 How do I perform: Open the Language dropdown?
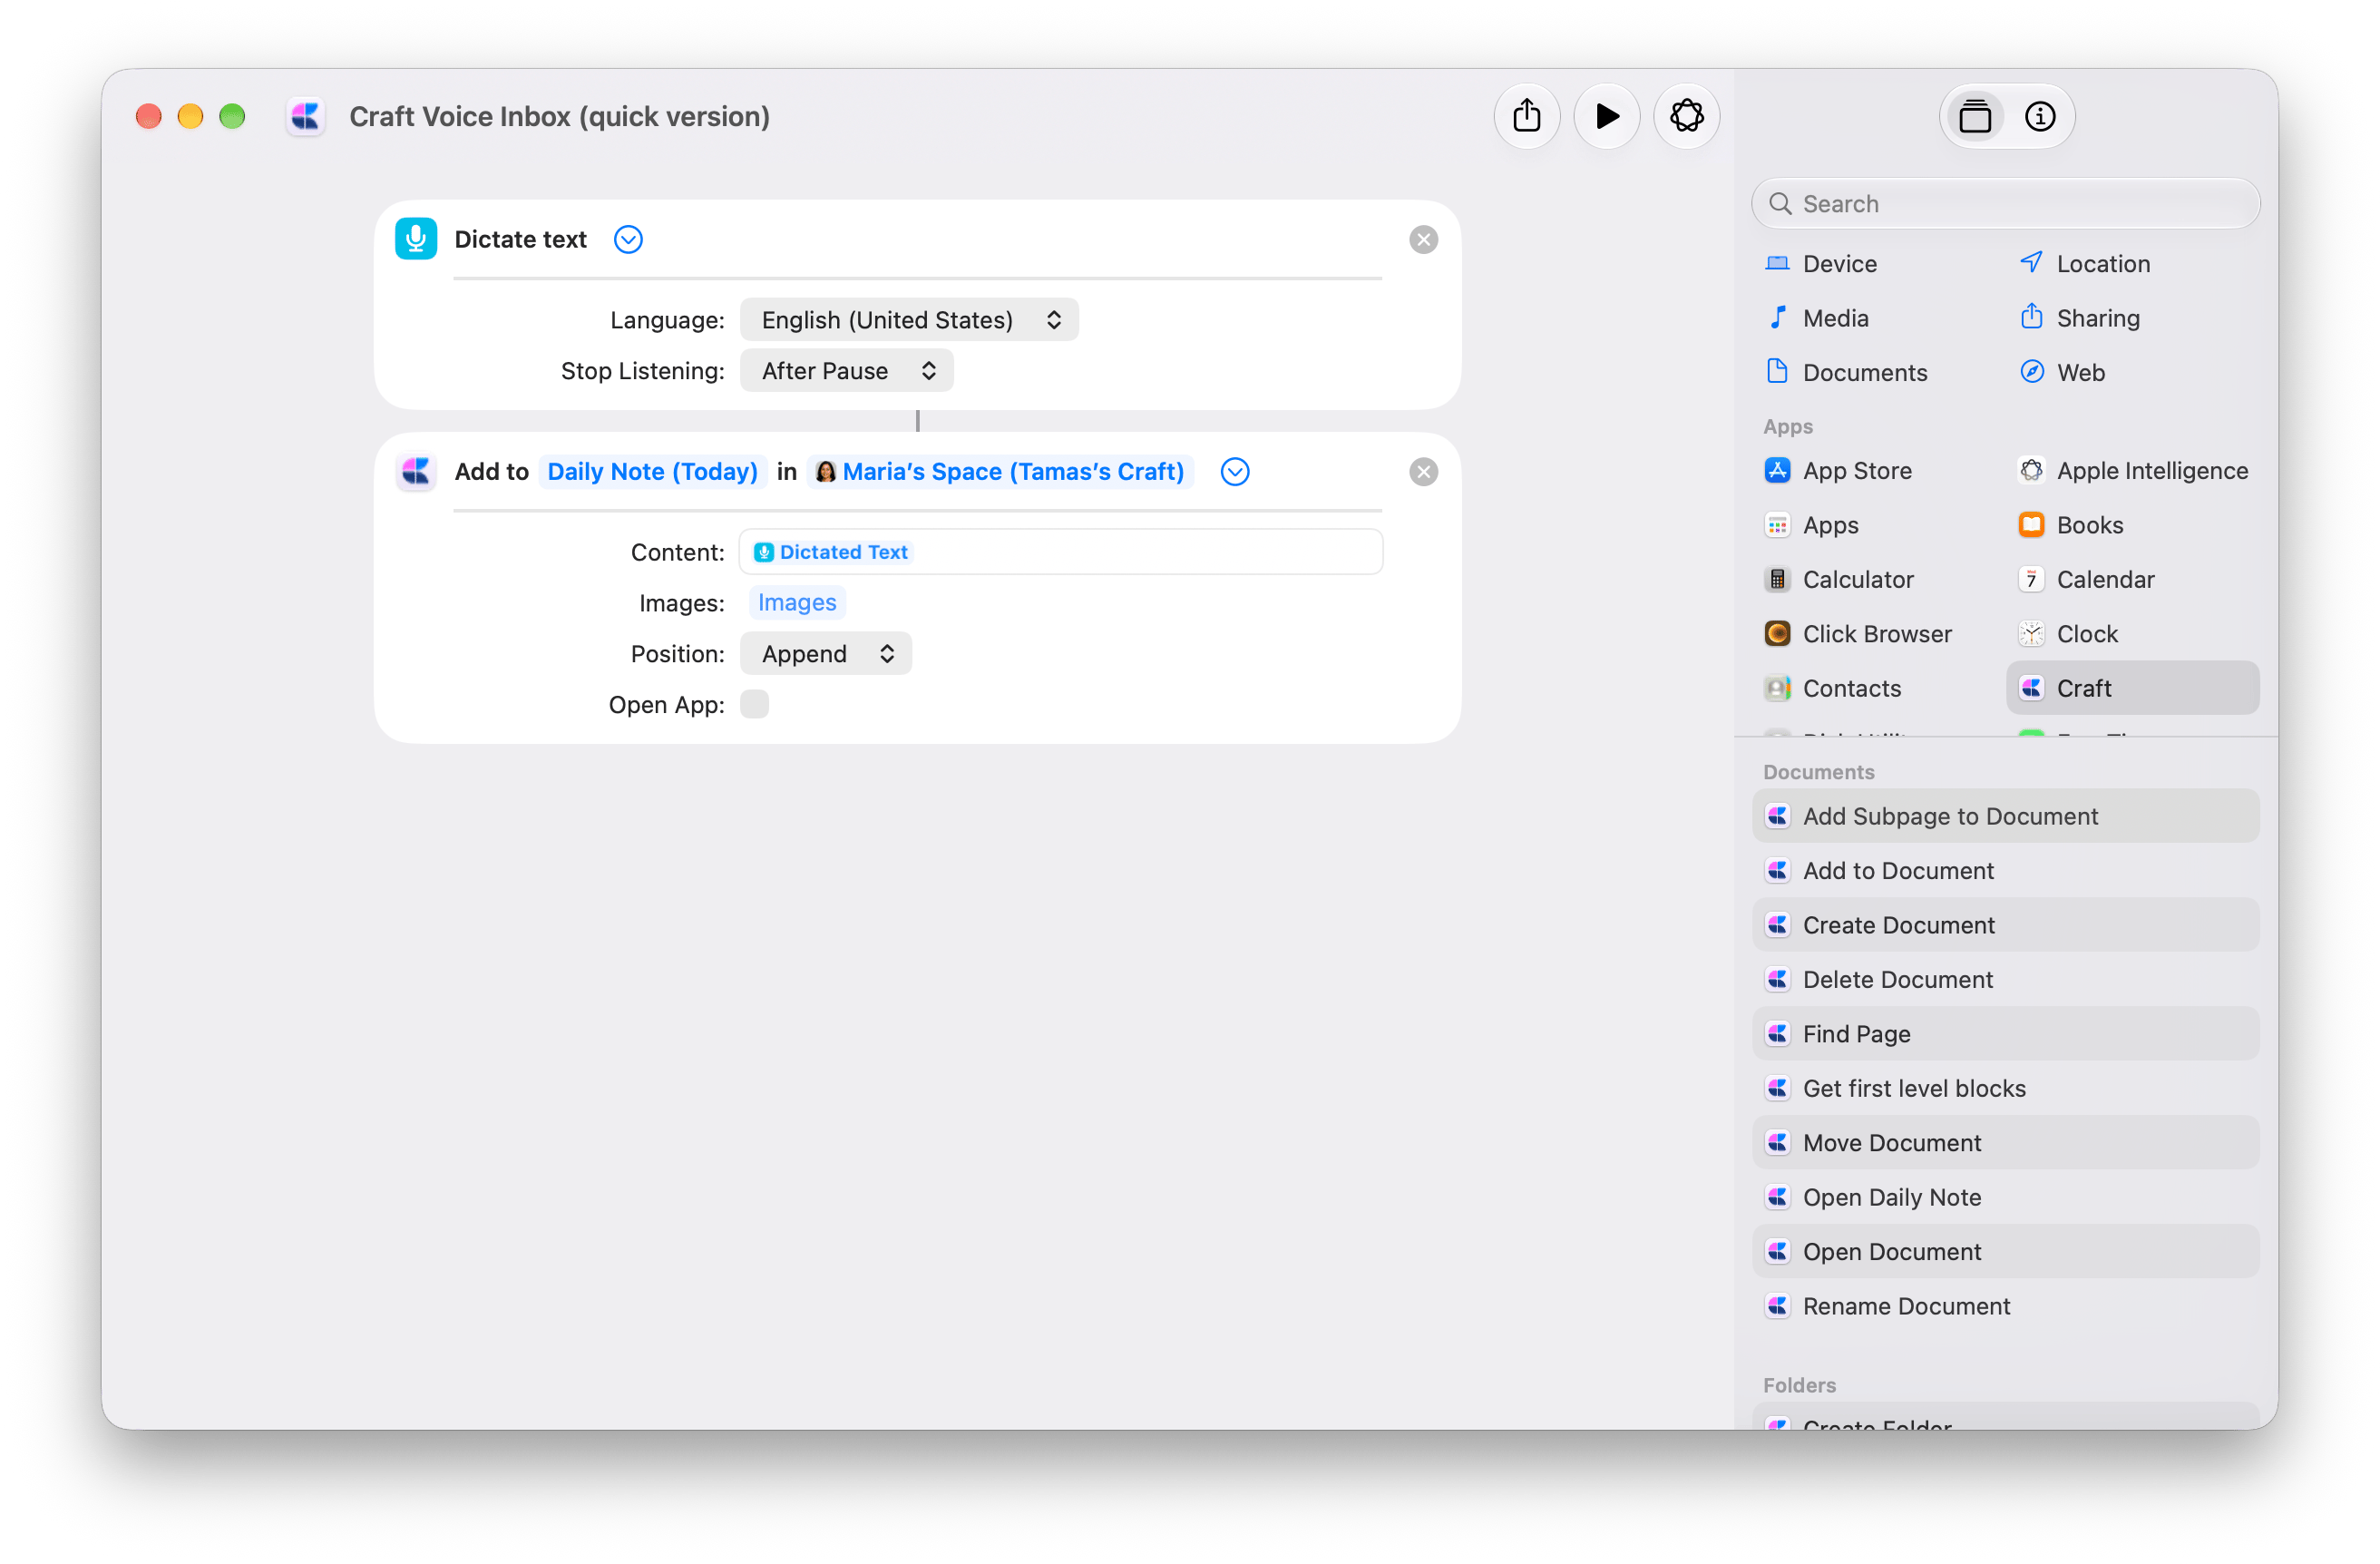pyautogui.click(x=909, y=320)
